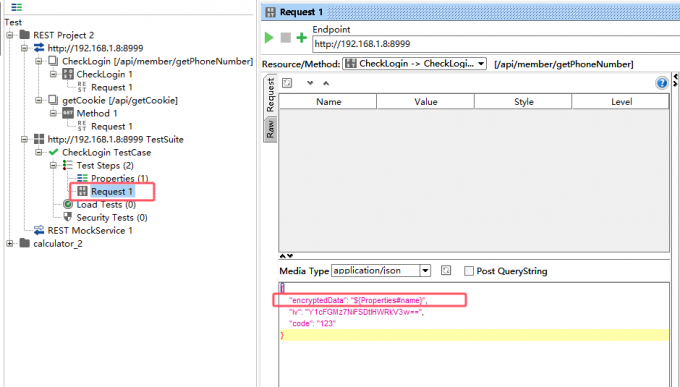Add new endpoint with green plus icon

pos(301,38)
